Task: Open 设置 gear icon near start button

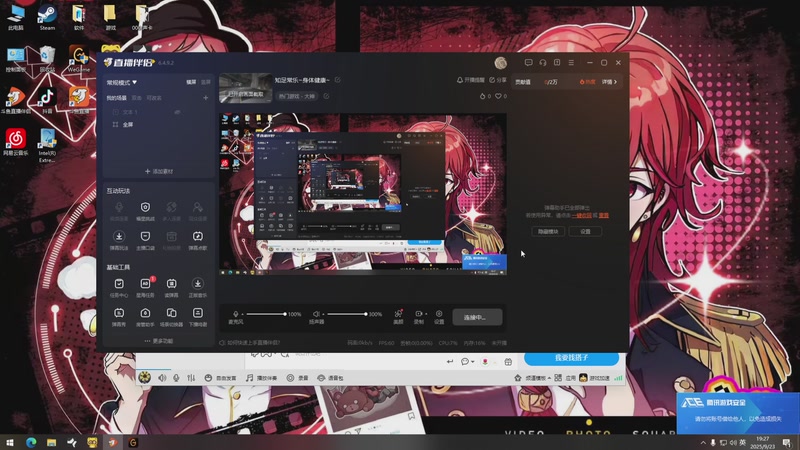Action: point(439,316)
